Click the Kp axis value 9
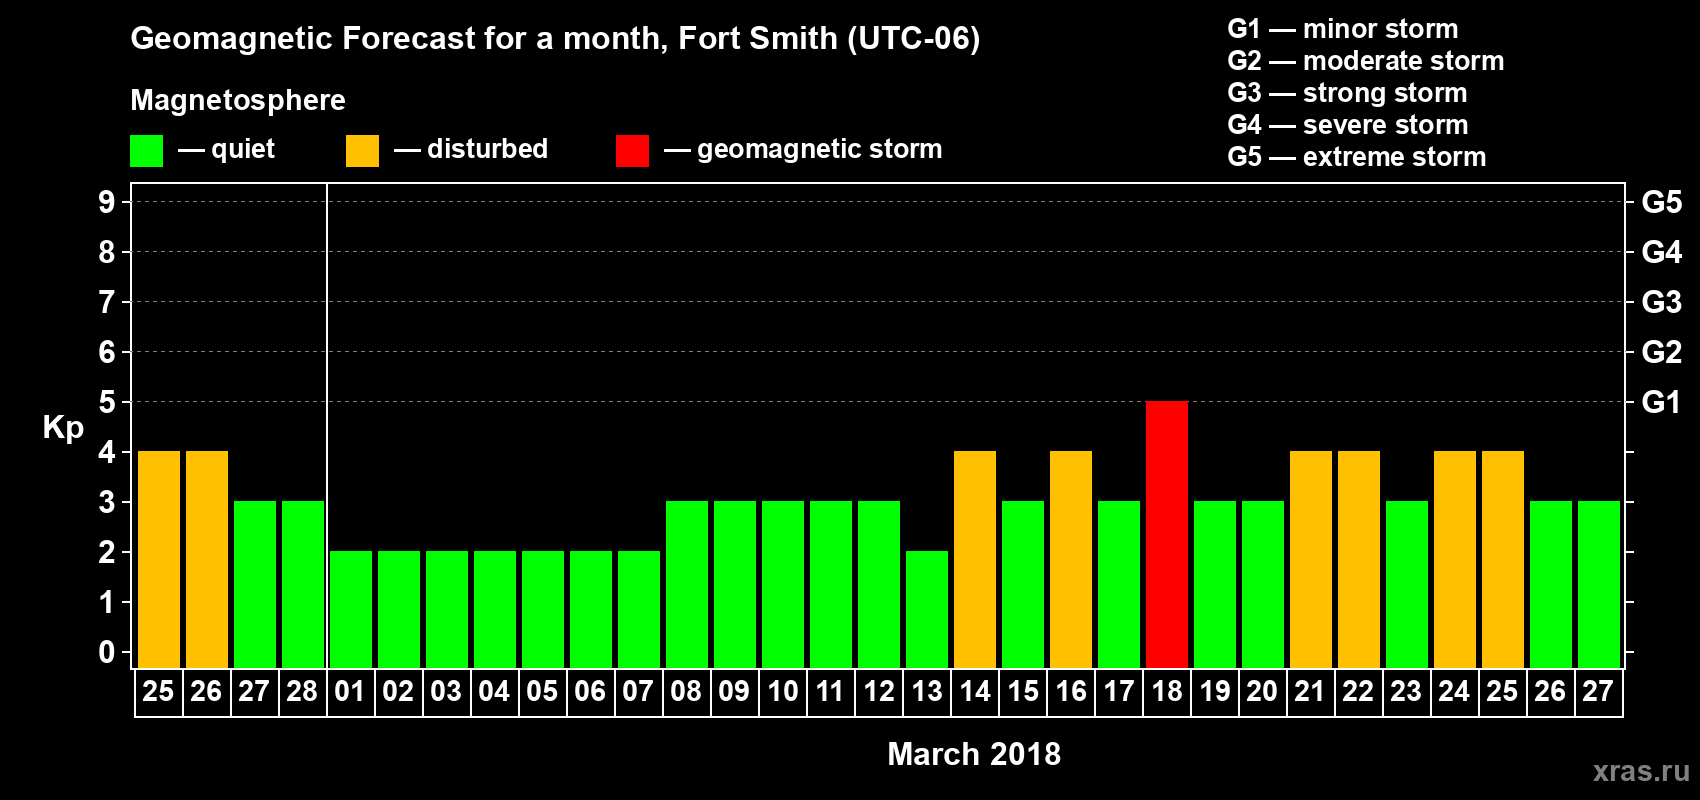Screen dimensions: 1700x800 pos(107,202)
